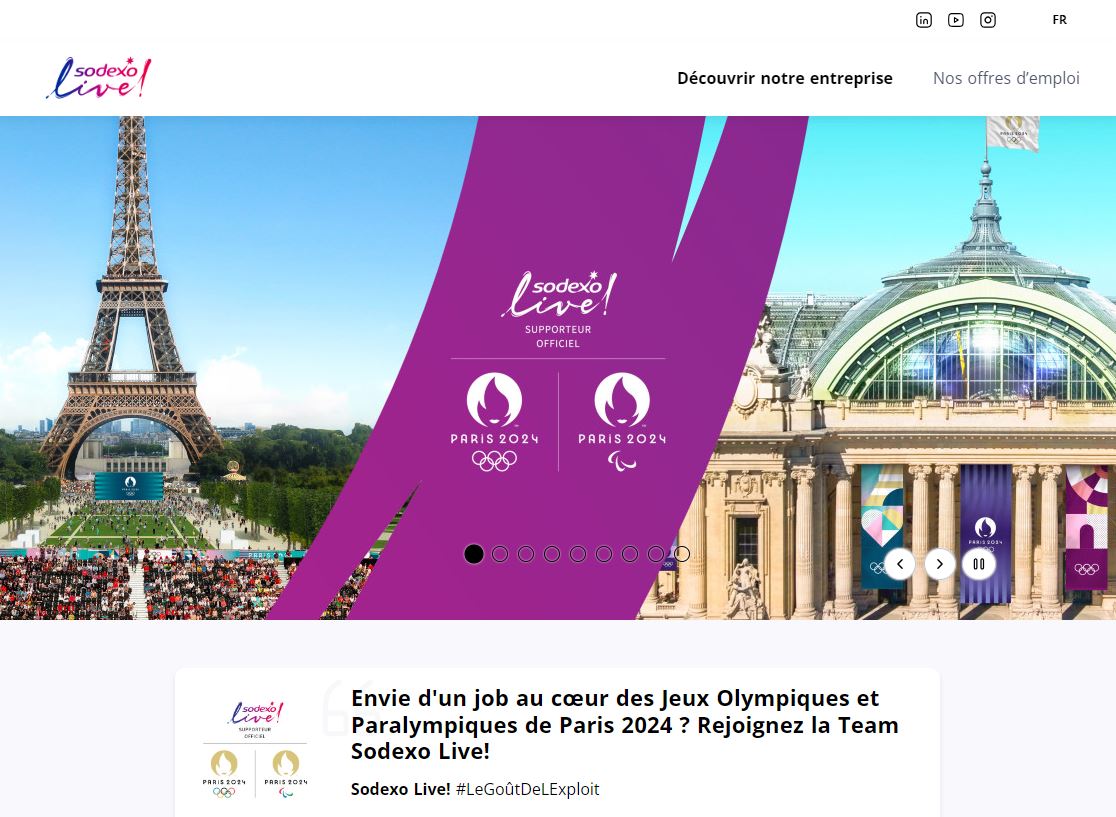This screenshot has height=817, width=1116.
Task: Open Nos offres d'emploi menu item
Action: (1006, 78)
